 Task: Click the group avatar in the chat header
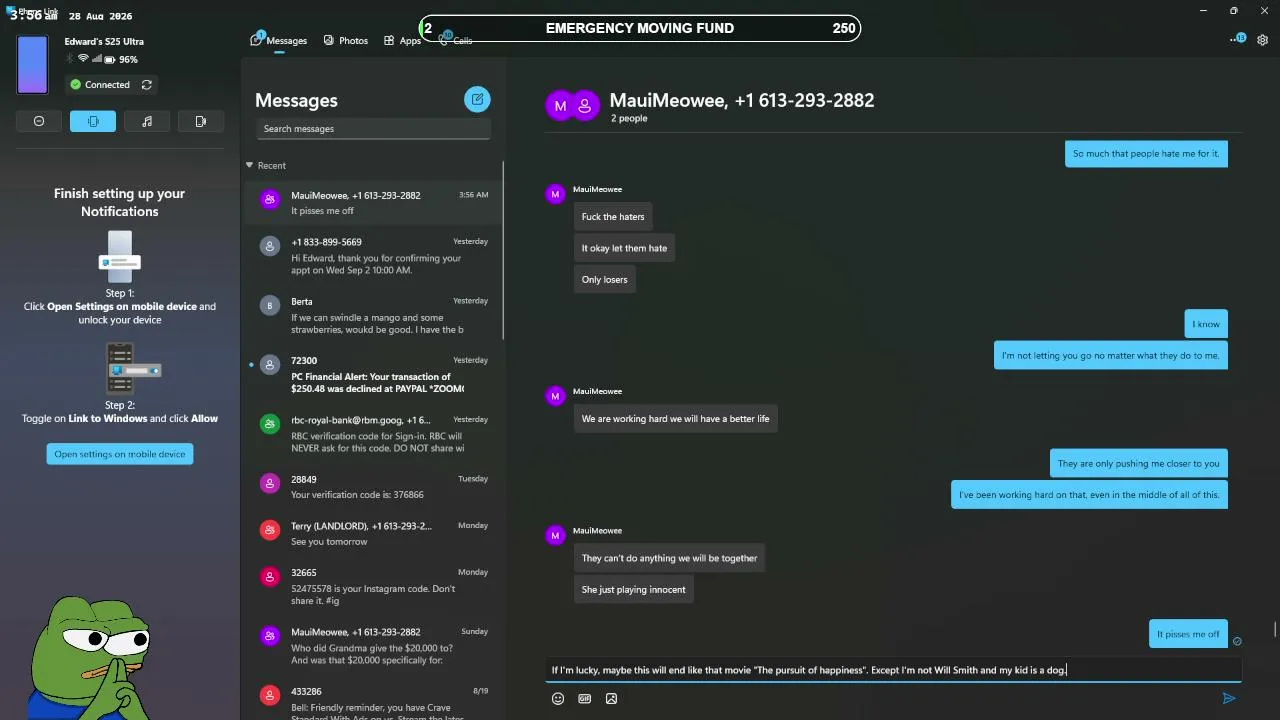572,105
